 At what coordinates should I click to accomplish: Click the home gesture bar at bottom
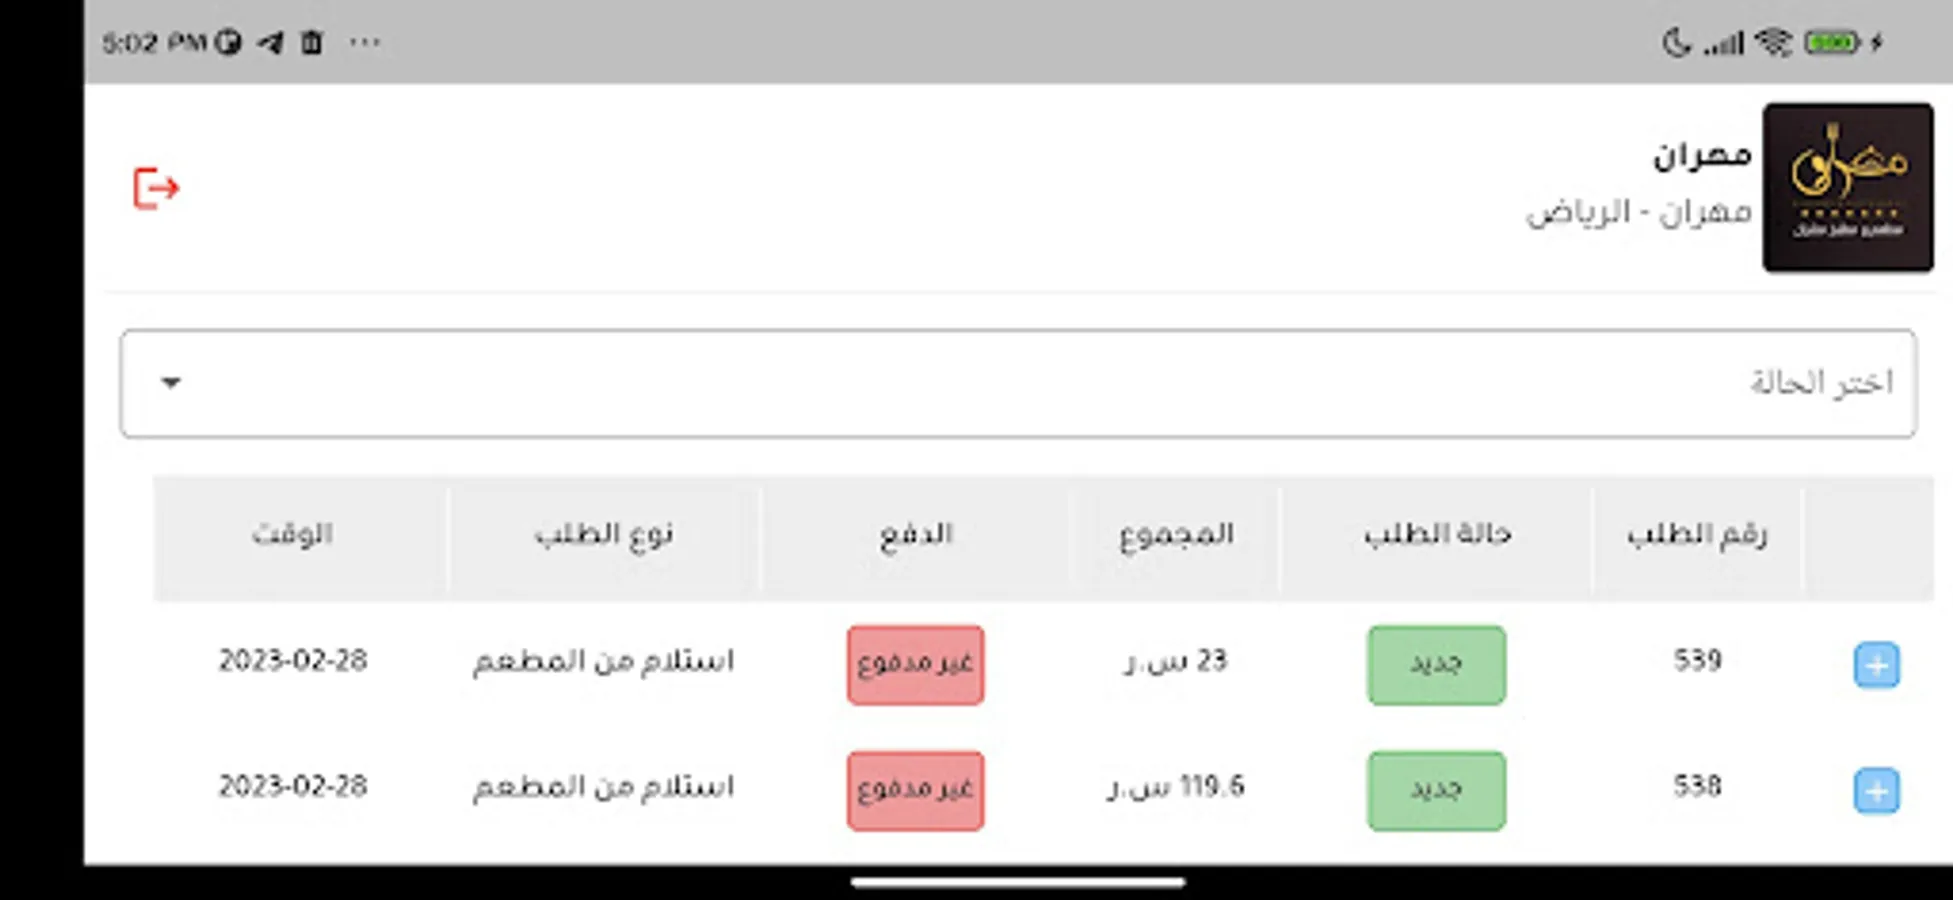tap(1018, 882)
